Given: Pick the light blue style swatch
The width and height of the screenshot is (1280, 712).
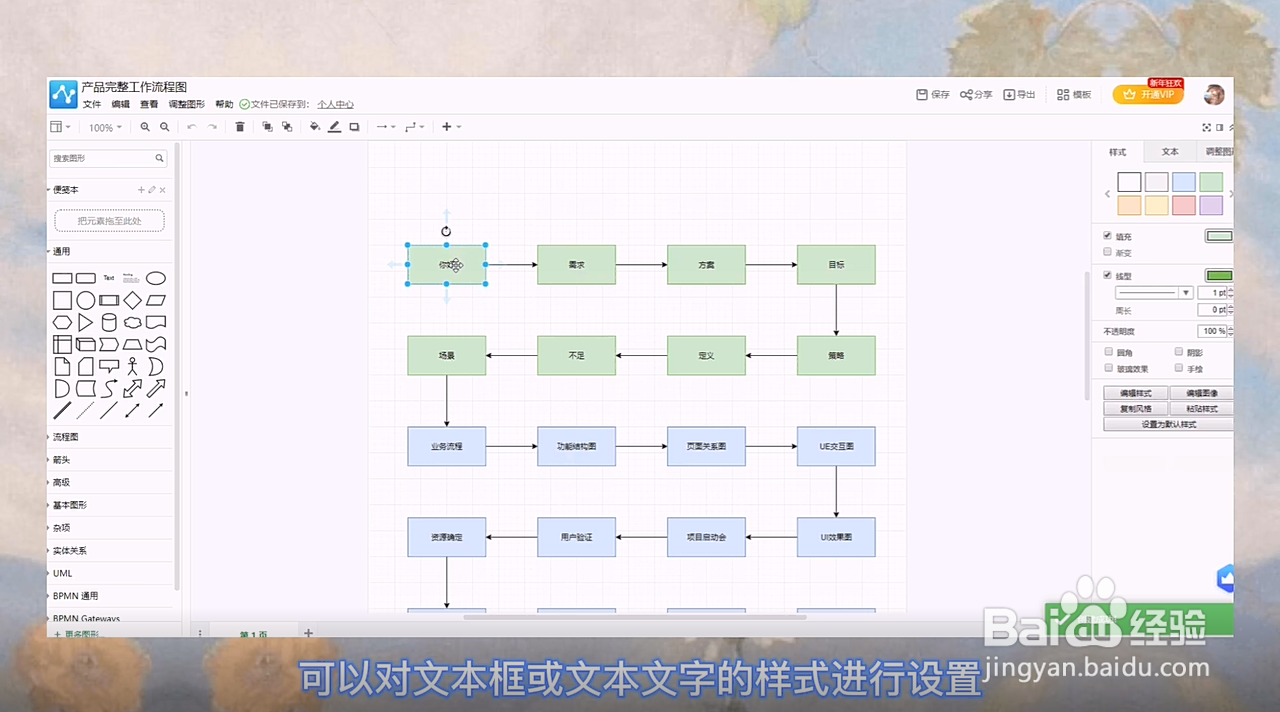Looking at the screenshot, I should [x=1183, y=182].
